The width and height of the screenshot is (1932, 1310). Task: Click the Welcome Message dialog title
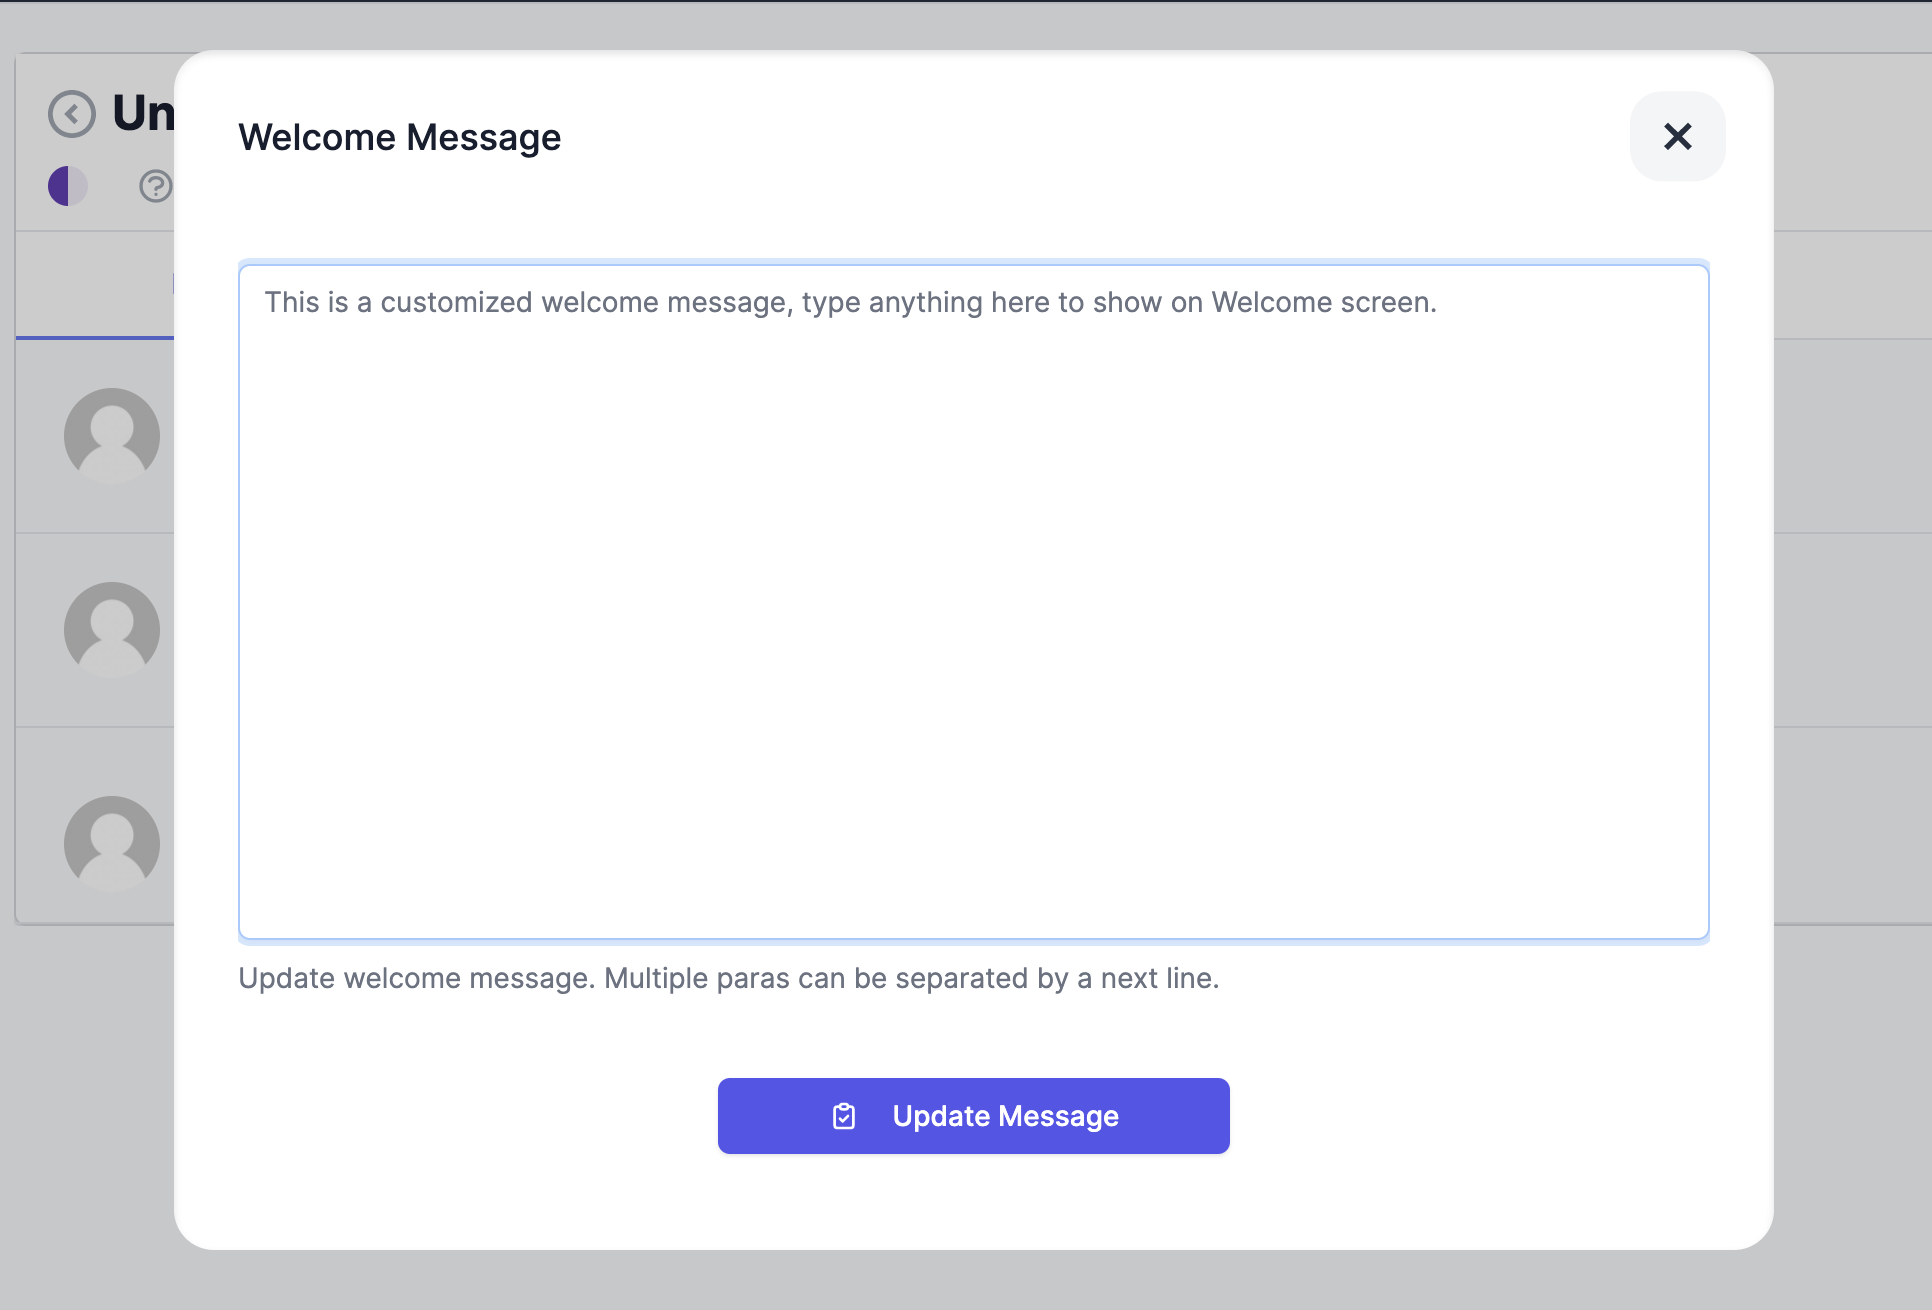click(x=399, y=137)
